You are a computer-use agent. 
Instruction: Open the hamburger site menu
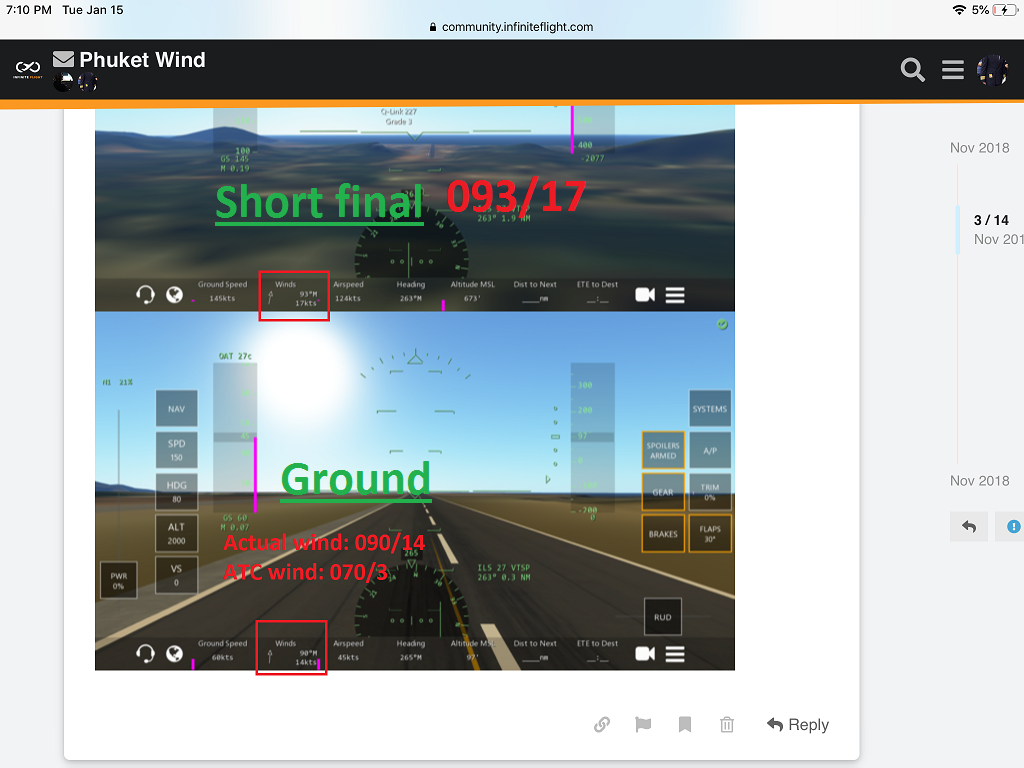(953, 69)
